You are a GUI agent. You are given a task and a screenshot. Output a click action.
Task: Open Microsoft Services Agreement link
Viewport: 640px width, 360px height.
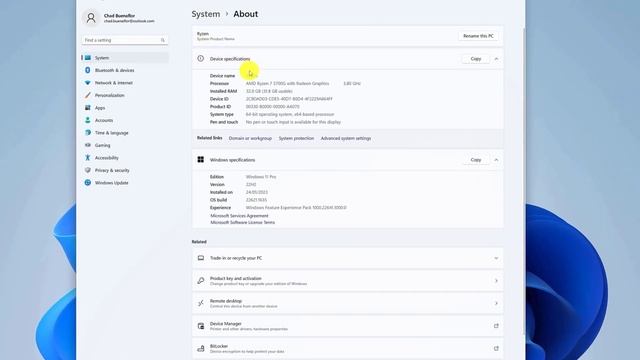[239, 216]
